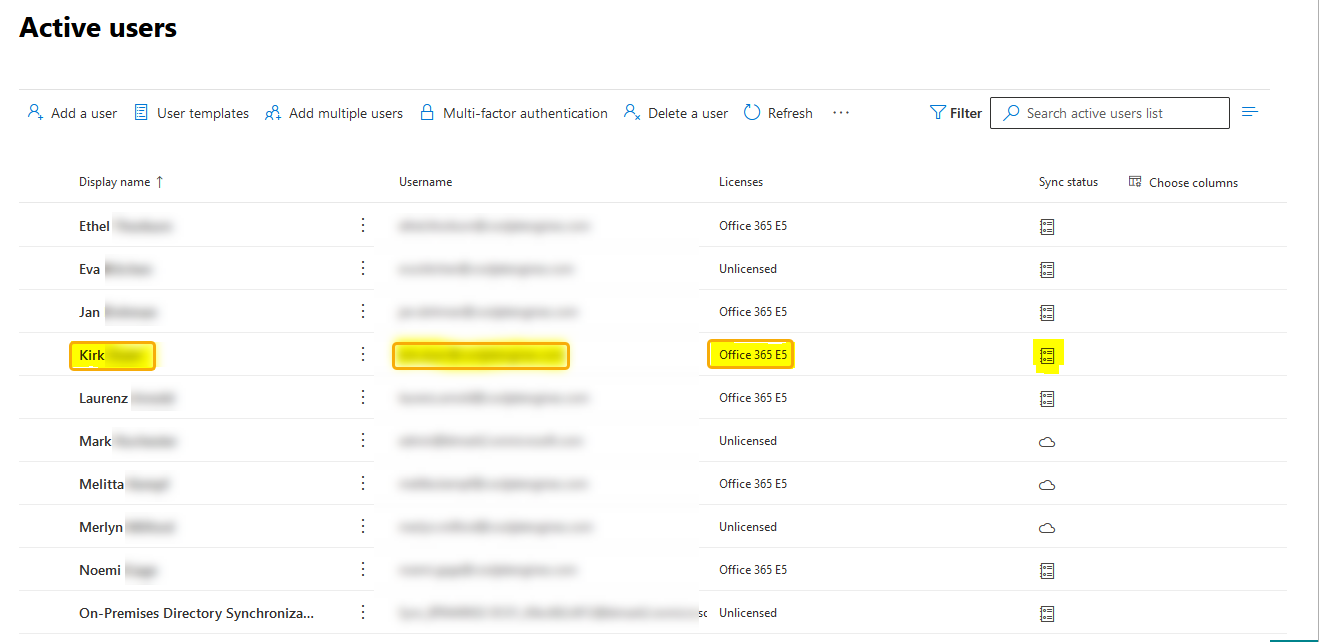Click Merlyn's cloud sync status icon

1047,528
